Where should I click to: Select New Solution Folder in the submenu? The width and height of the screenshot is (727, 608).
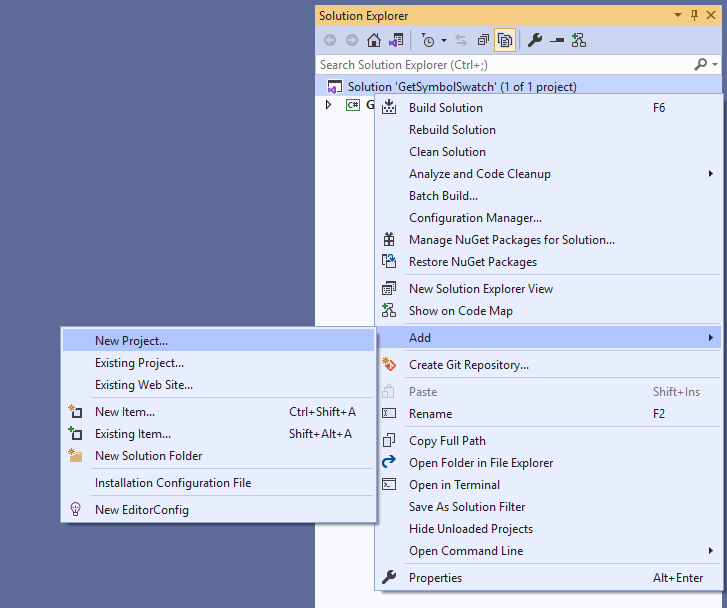pos(148,456)
